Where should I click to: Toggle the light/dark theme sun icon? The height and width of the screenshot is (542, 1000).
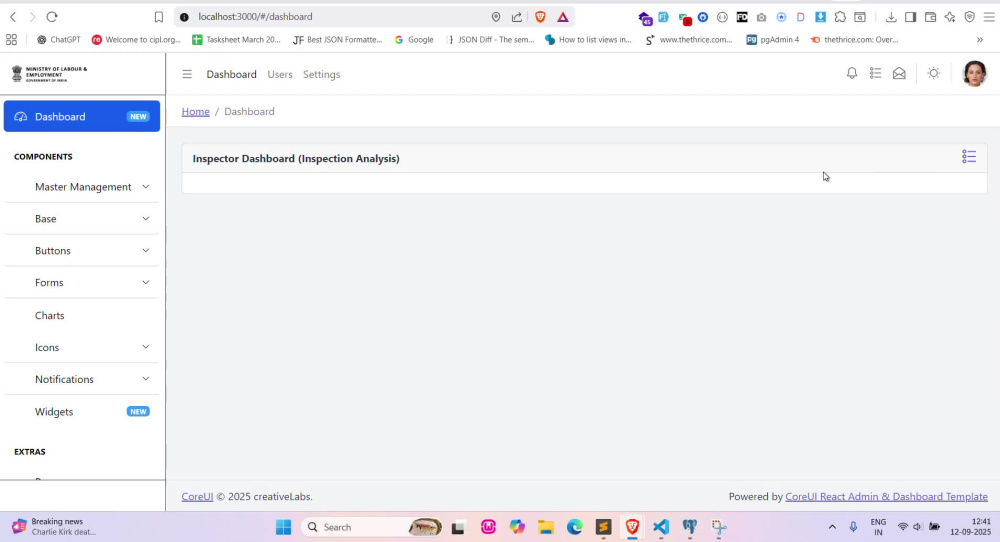pos(934,73)
